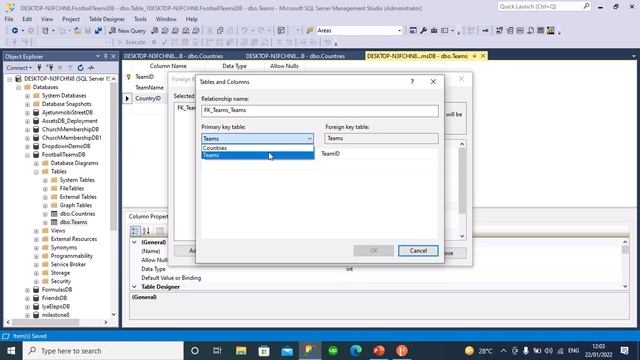
Task: Open the Toolbox icon in toolbar
Action: coord(434,31)
